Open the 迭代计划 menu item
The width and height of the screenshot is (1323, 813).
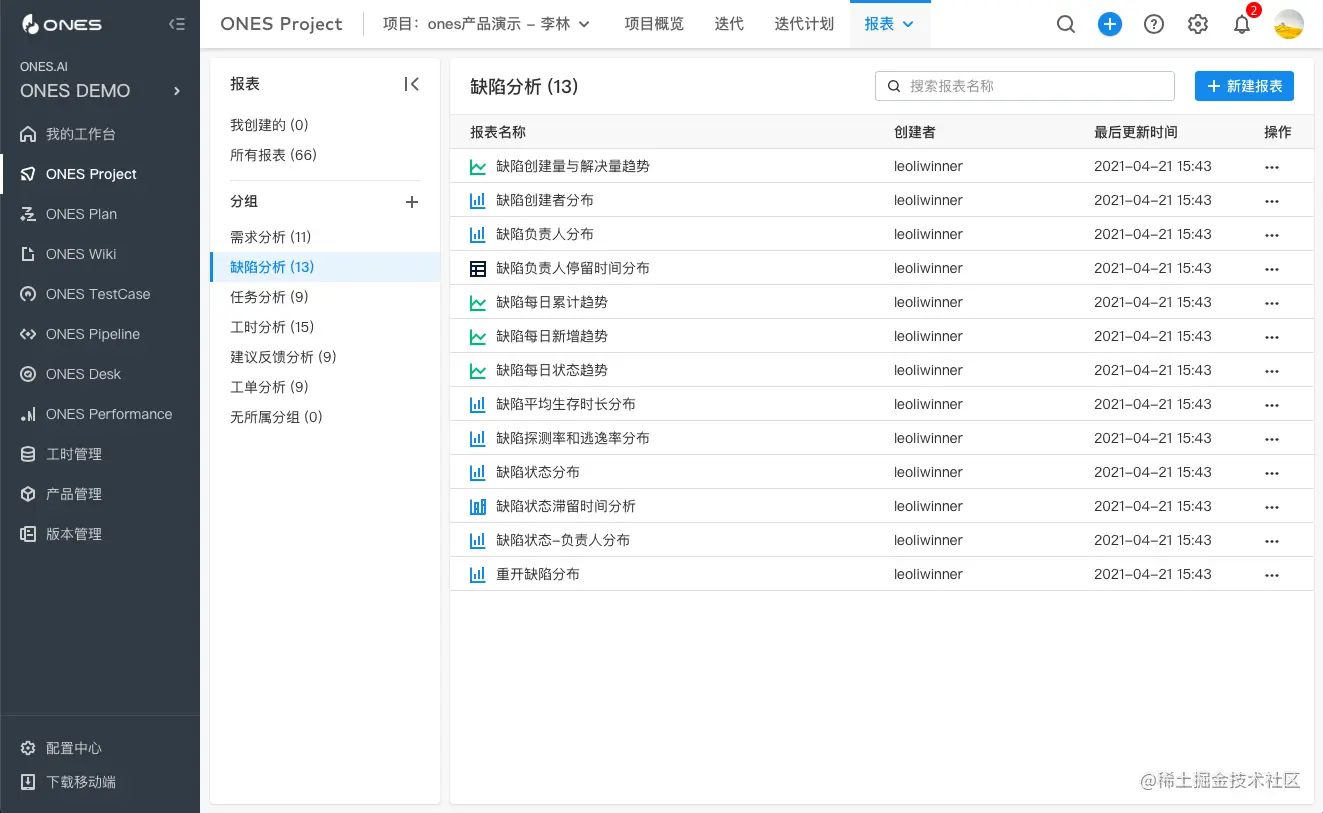[x=803, y=24]
